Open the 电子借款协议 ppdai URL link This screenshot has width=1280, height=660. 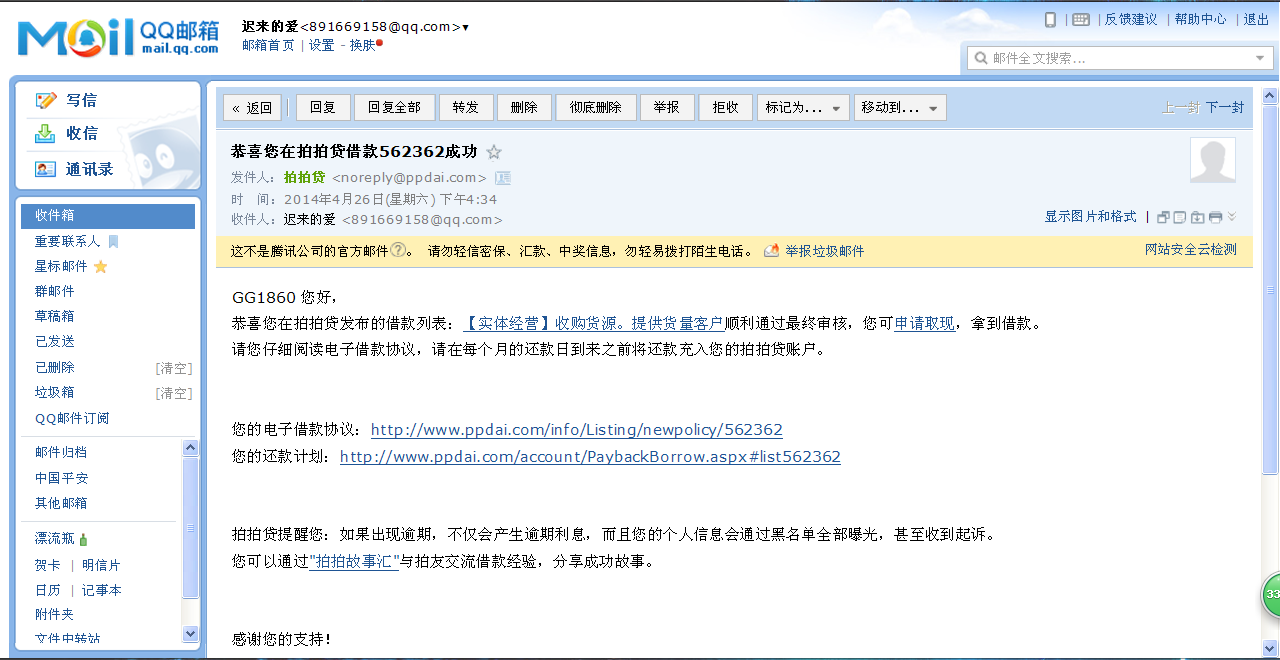577,430
